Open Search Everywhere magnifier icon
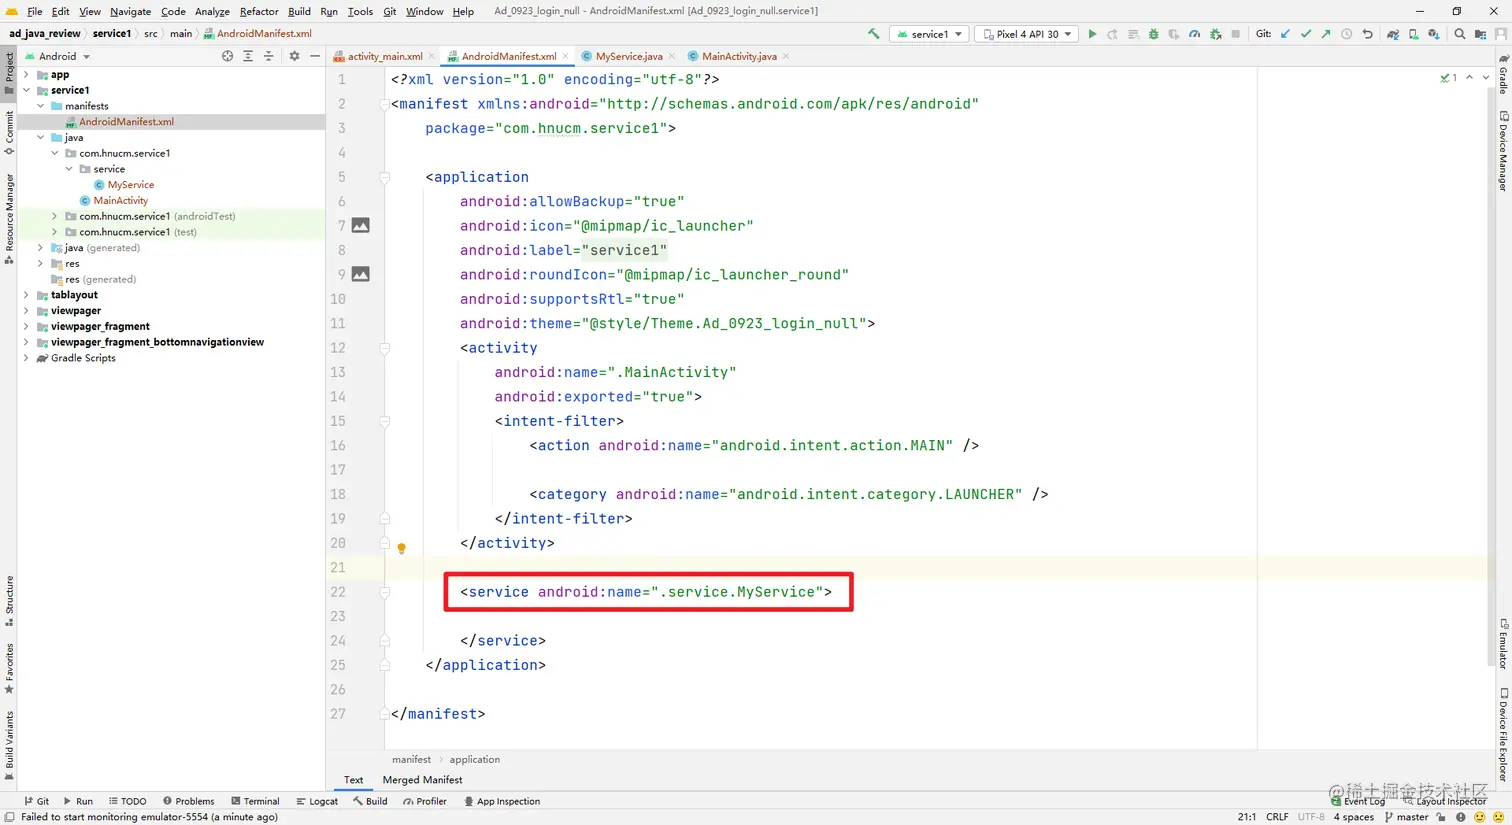 [1459, 34]
